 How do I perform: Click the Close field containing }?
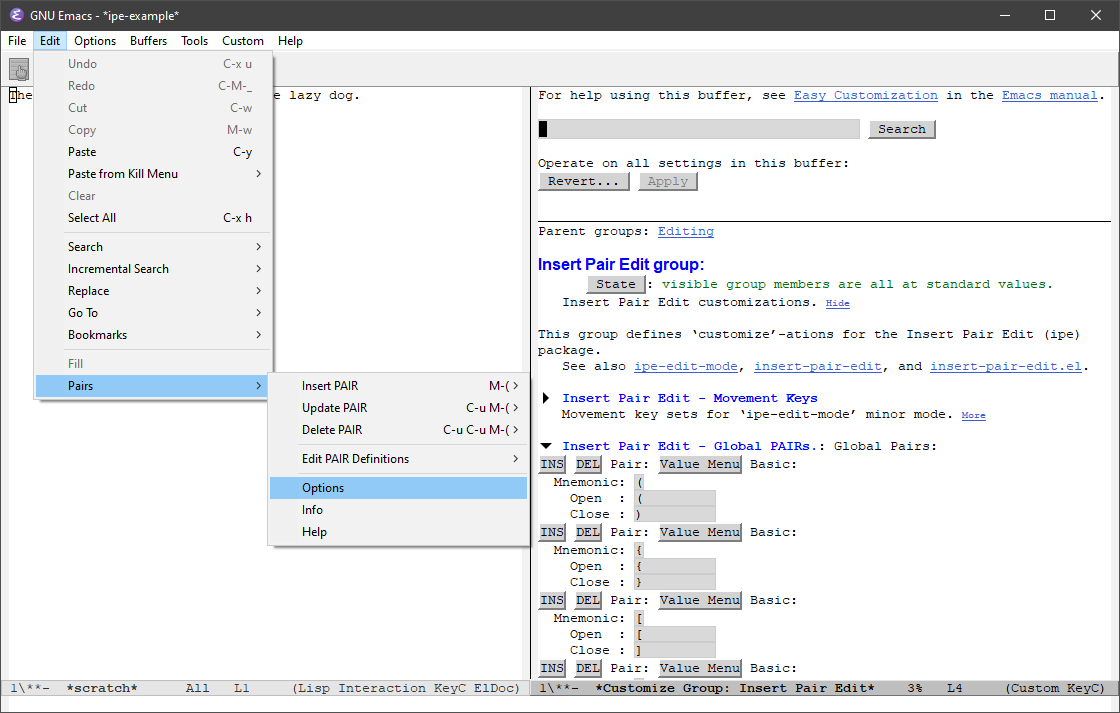click(x=675, y=582)
